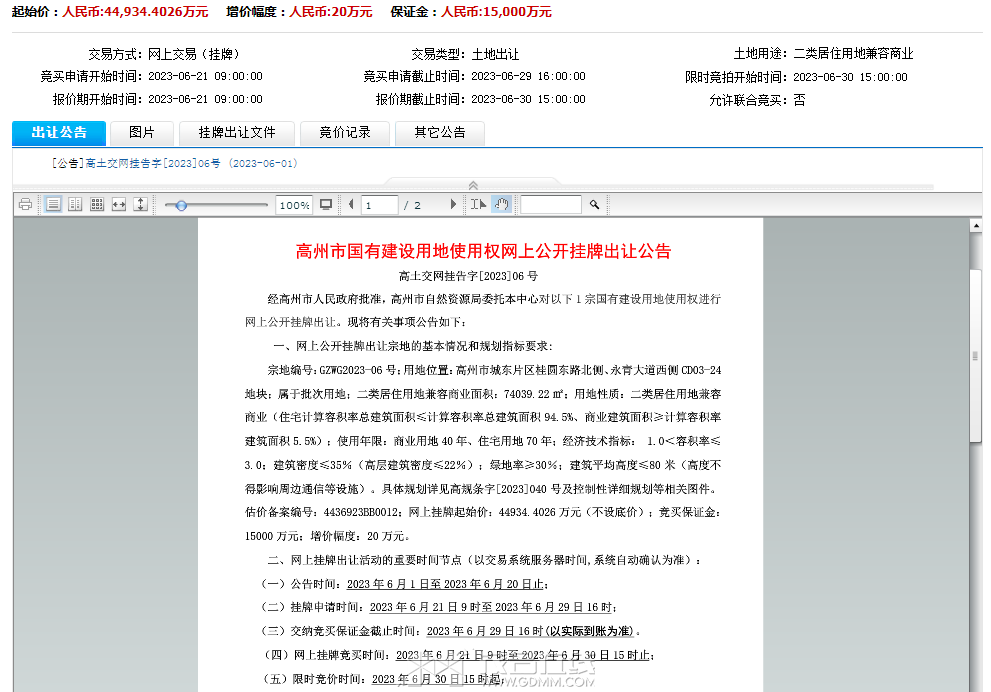This screenshot has width=991, height=692.
Task: Click timed auction start time 2023-06-30 15:00:00
Action: coord(850,77)
